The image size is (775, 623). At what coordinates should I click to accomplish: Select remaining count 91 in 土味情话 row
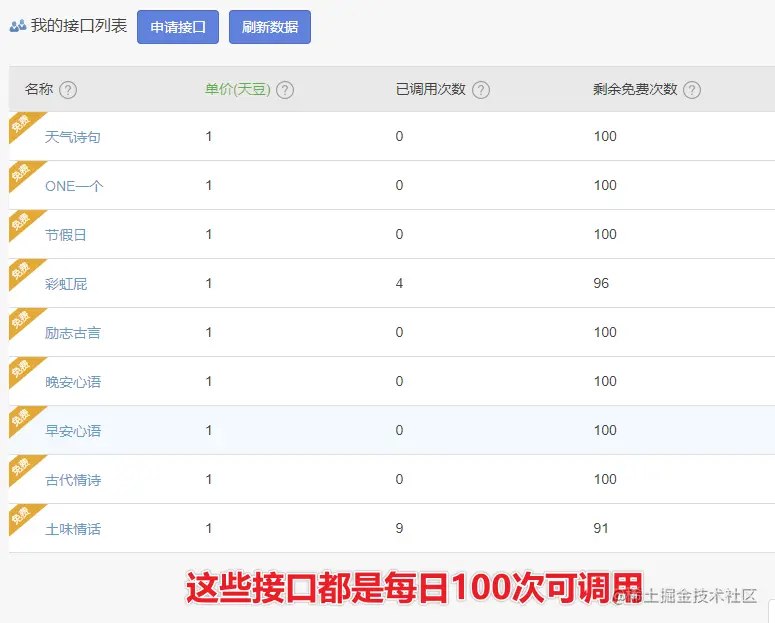(x=601, y=528)
